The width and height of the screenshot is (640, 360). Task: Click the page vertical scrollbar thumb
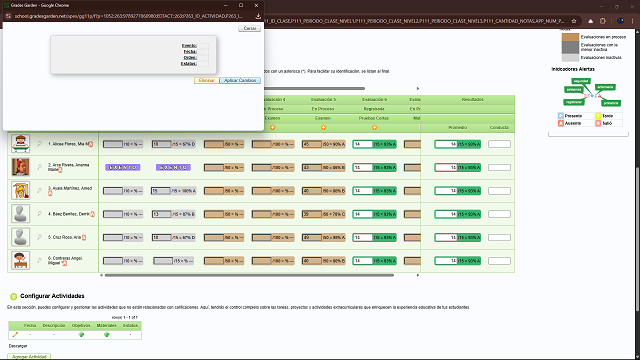(x=638, y=239)
